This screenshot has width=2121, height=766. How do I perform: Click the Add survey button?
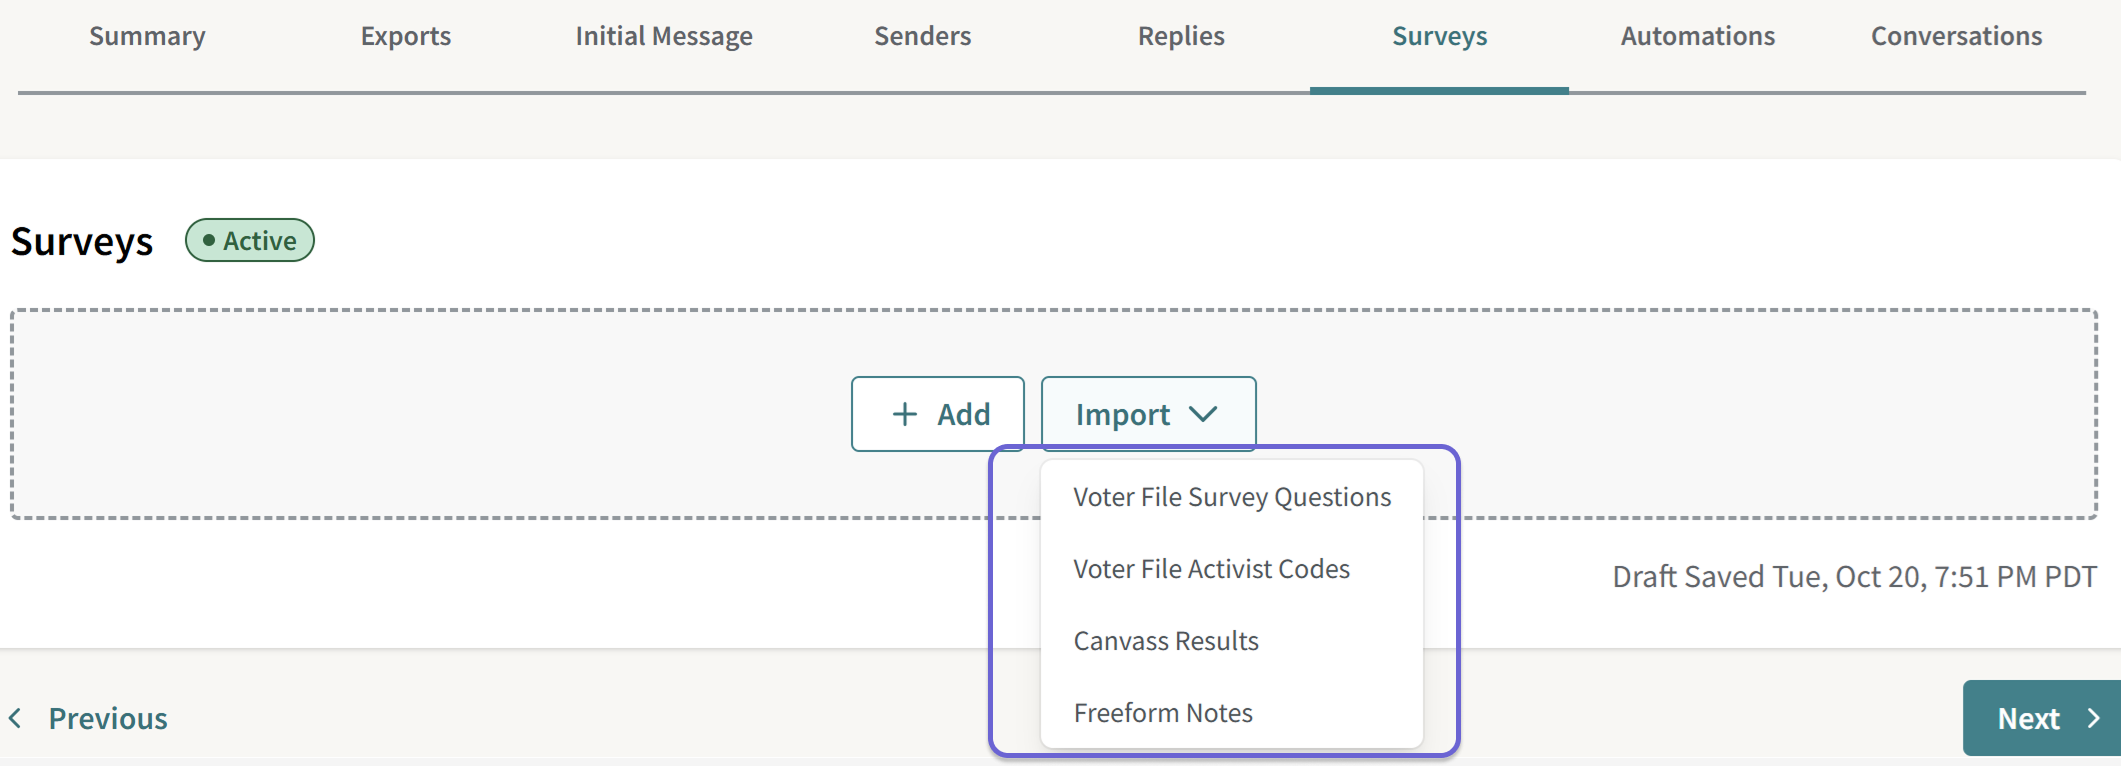pyautogui.click(x=938, y=414)
